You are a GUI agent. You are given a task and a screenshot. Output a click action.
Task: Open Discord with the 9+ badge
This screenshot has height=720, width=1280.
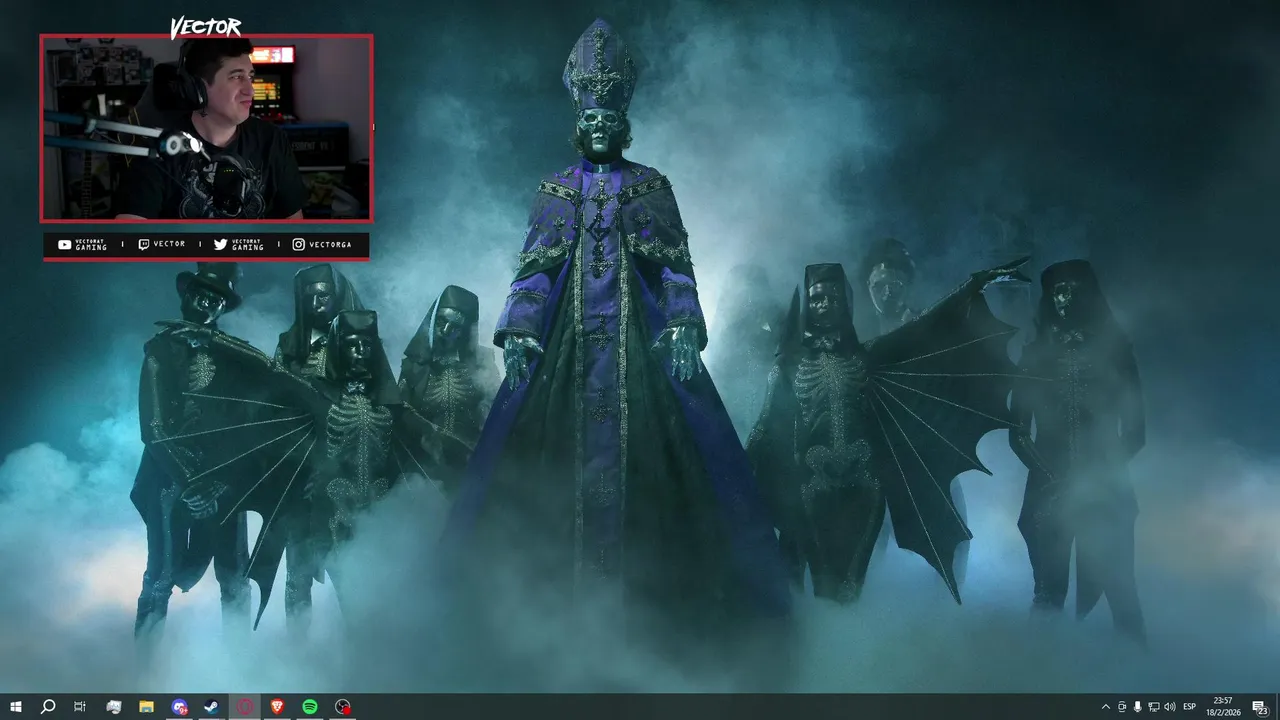179,707
